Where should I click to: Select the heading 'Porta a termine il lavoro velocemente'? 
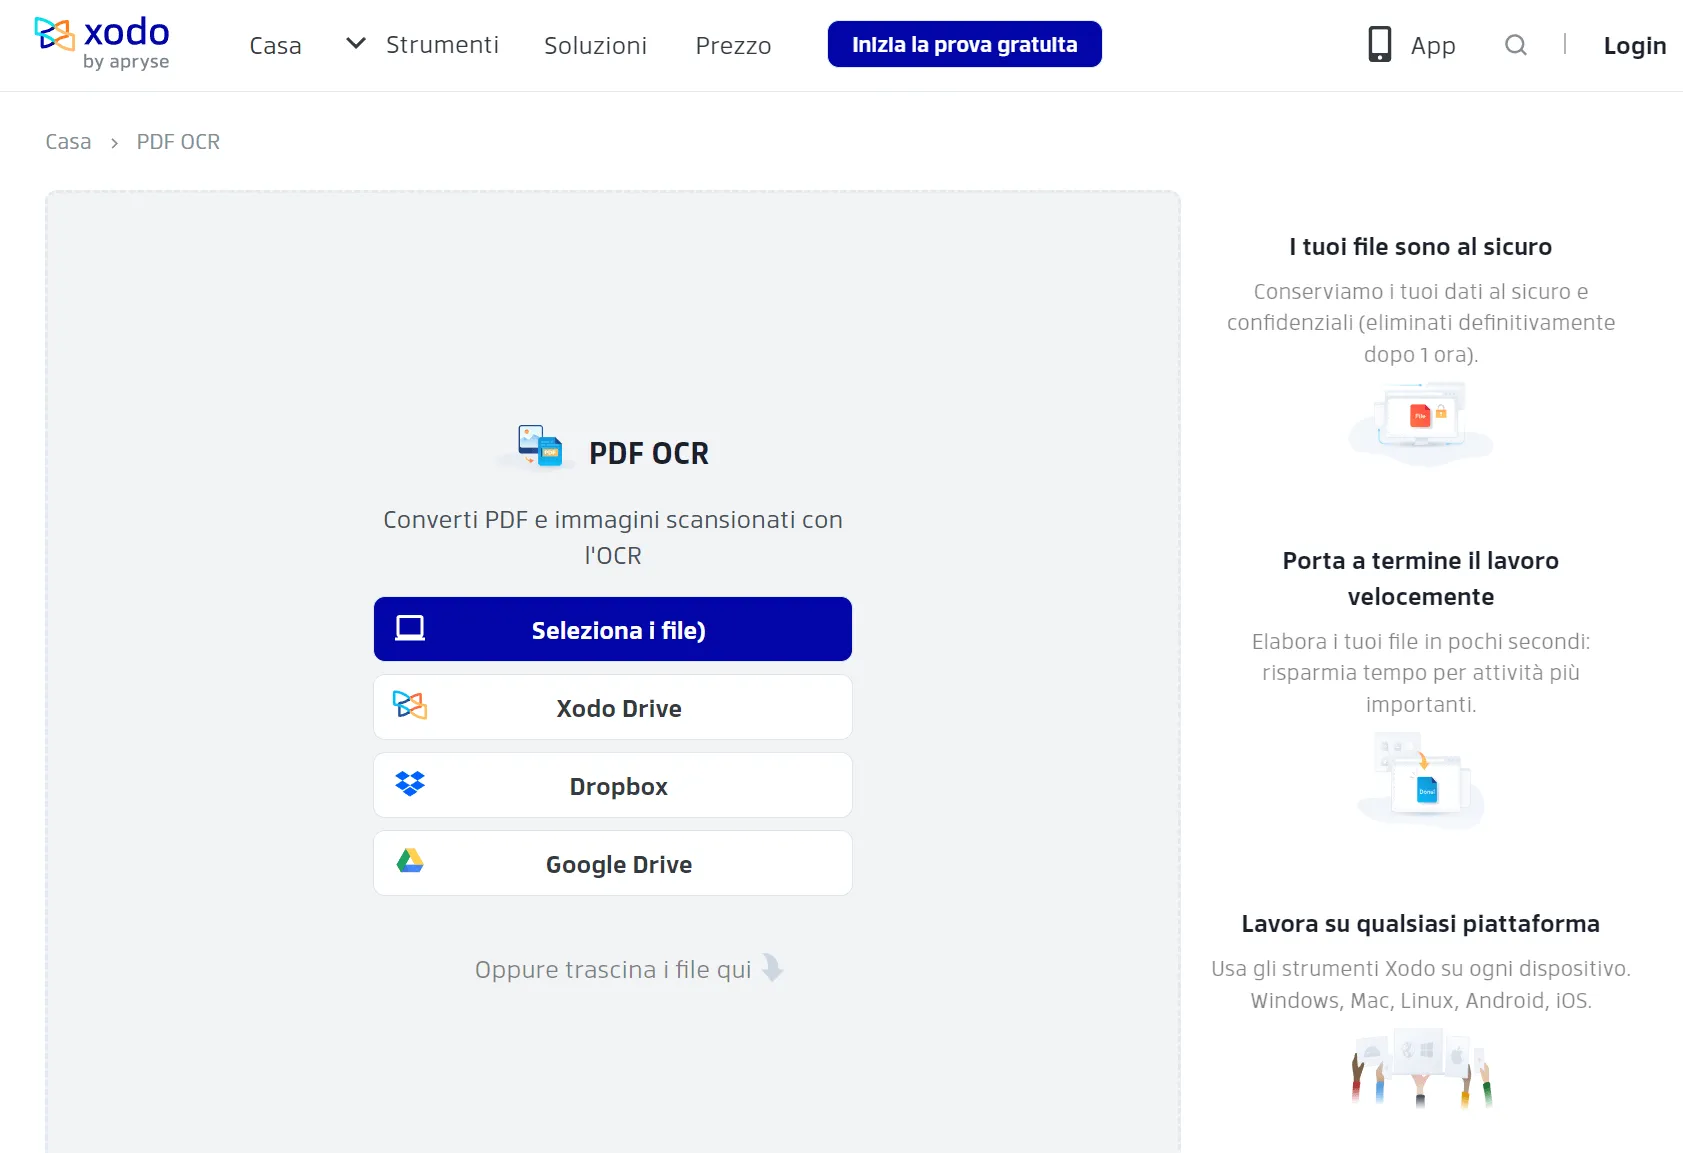tap(1420, 579)
